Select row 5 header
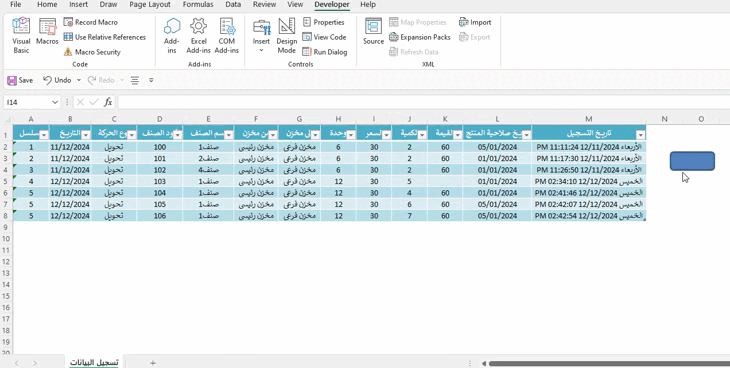Screen dimensions: 730x368 (6, 181)
